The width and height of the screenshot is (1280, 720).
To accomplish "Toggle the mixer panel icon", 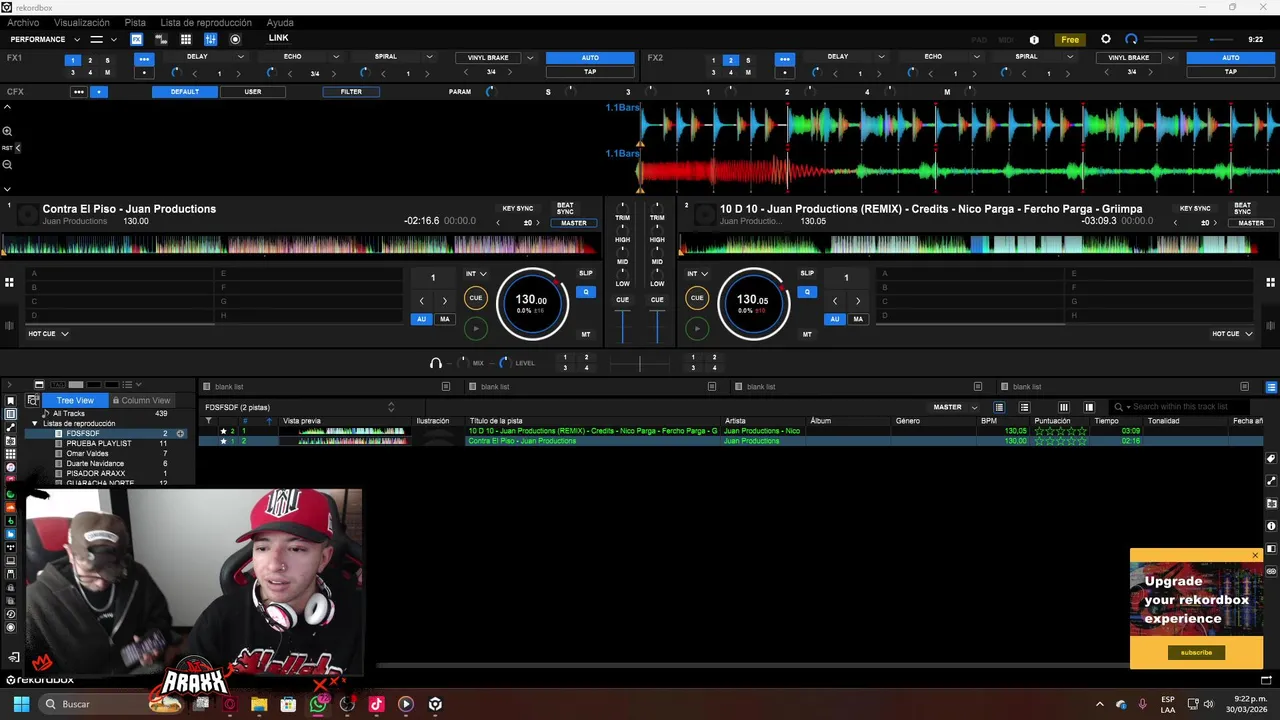I will 210,39.
